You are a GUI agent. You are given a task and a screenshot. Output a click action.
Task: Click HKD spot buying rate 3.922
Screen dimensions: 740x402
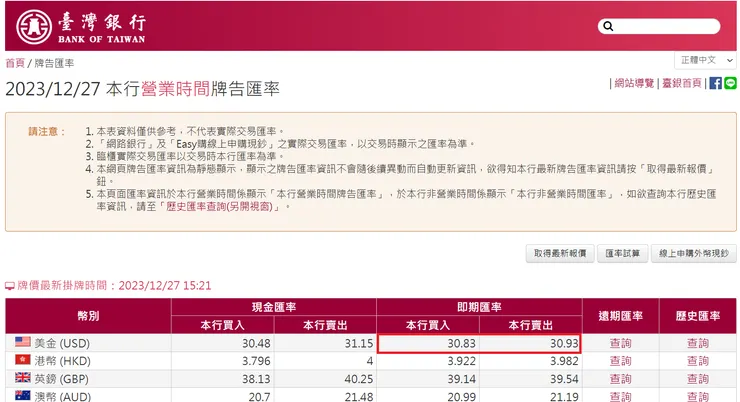click(x=462, y=361)
